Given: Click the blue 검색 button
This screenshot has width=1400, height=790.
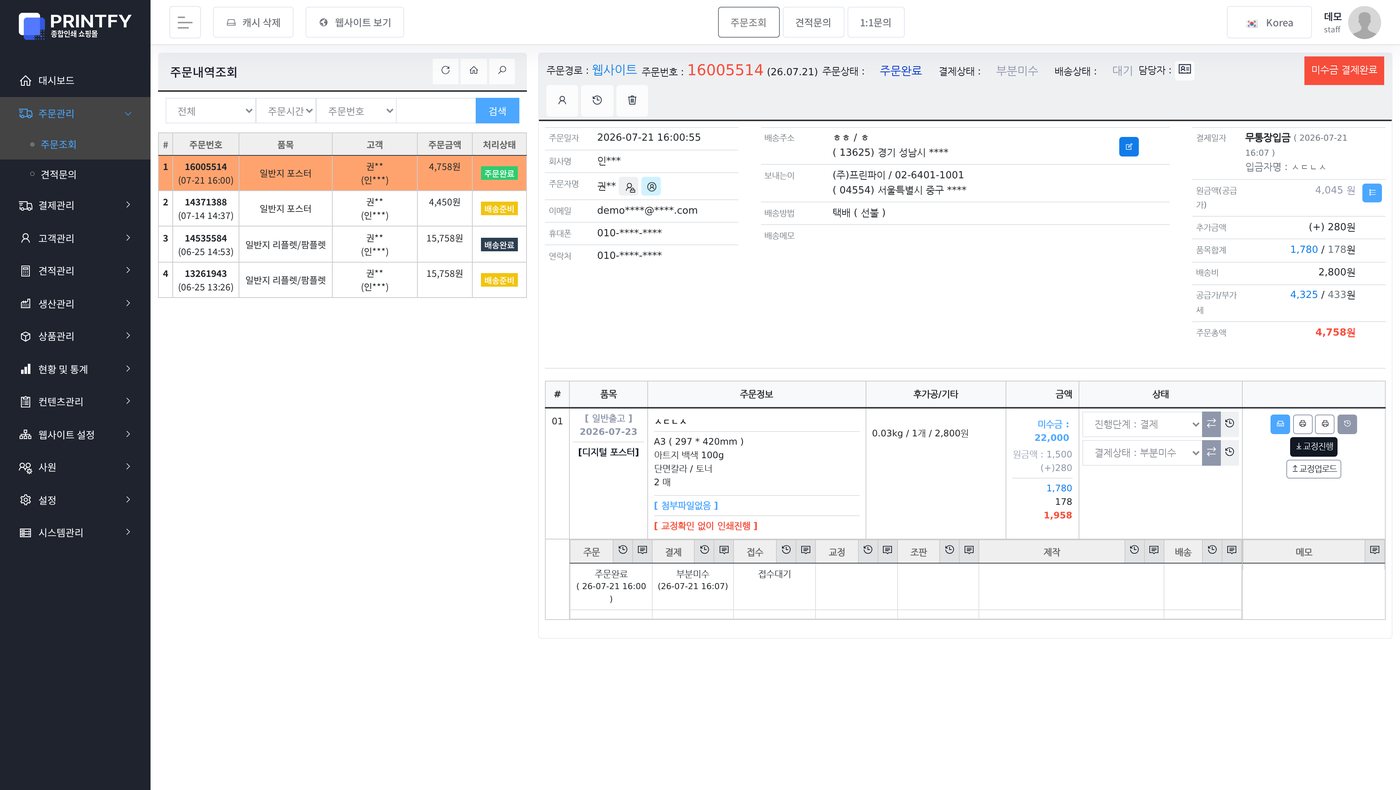Looking at the screenshot, I should click(x=498, y=111).
